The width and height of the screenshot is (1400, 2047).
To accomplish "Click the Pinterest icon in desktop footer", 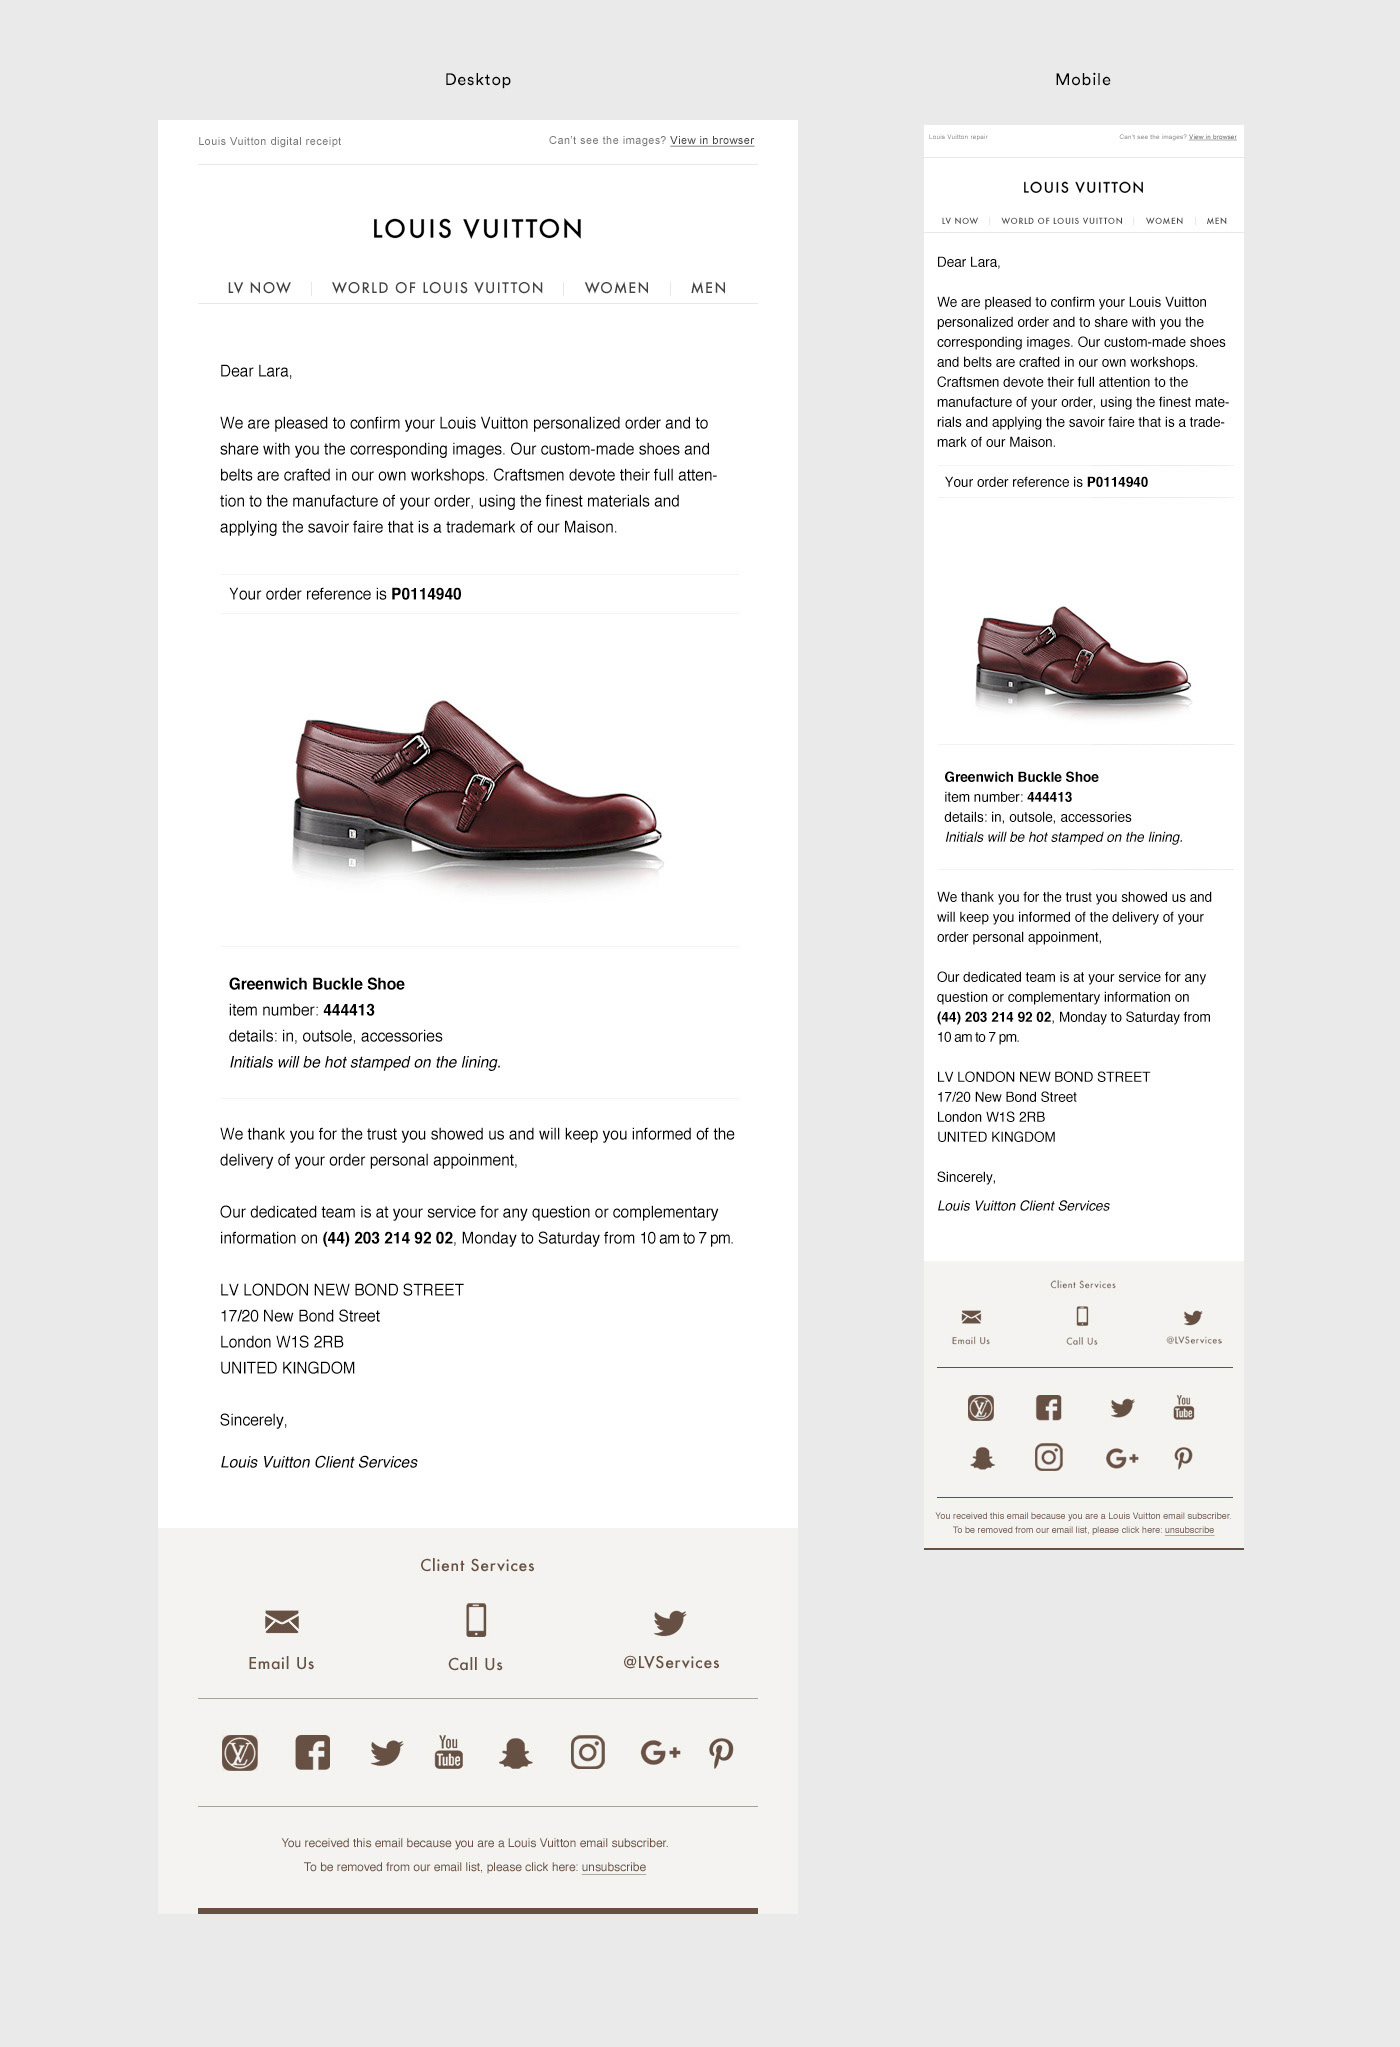I will [x=721, y=1753].
